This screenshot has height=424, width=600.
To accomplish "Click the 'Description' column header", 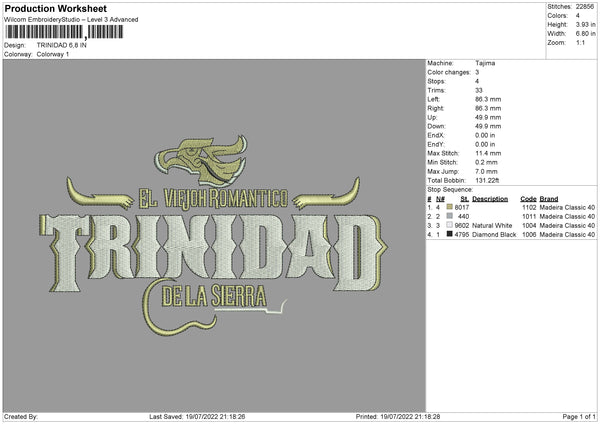I will point(490,199).
